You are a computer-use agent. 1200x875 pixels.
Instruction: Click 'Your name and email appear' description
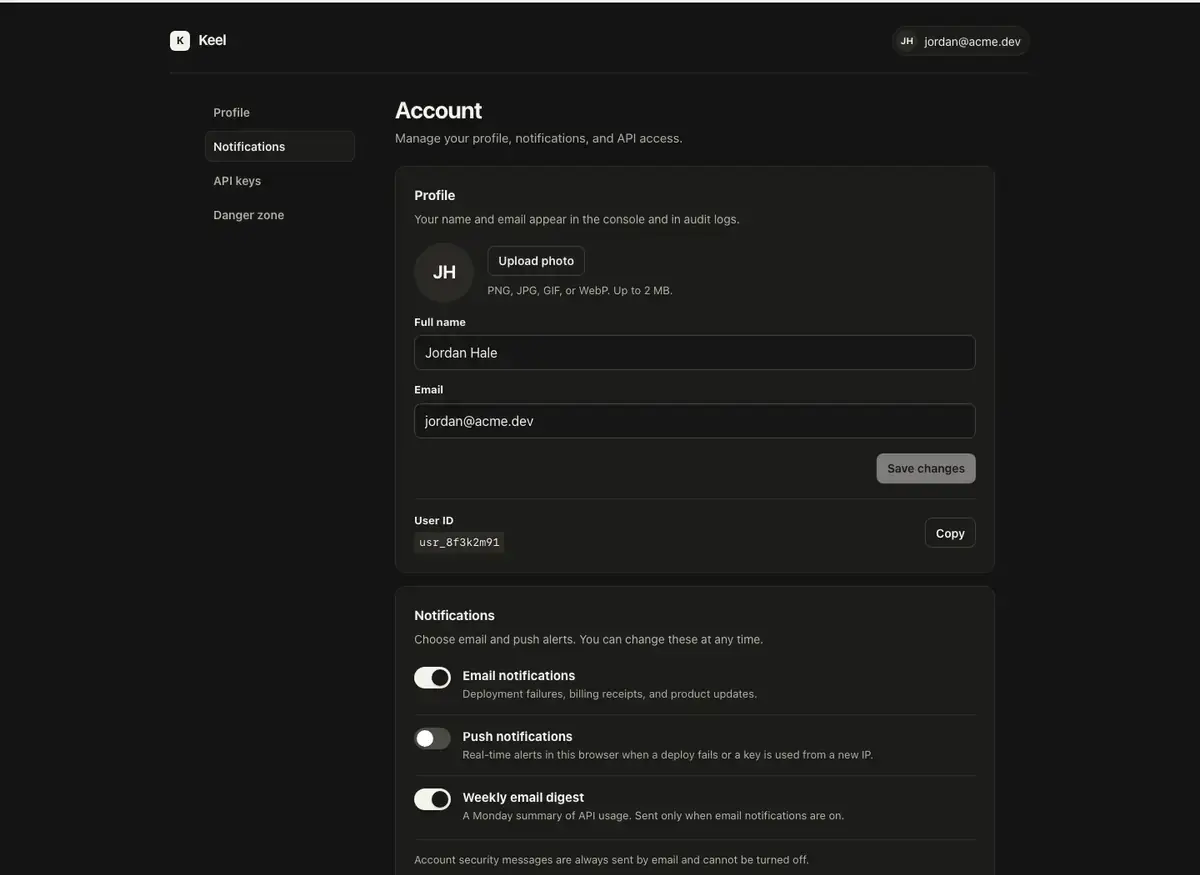tap(577, 219)
